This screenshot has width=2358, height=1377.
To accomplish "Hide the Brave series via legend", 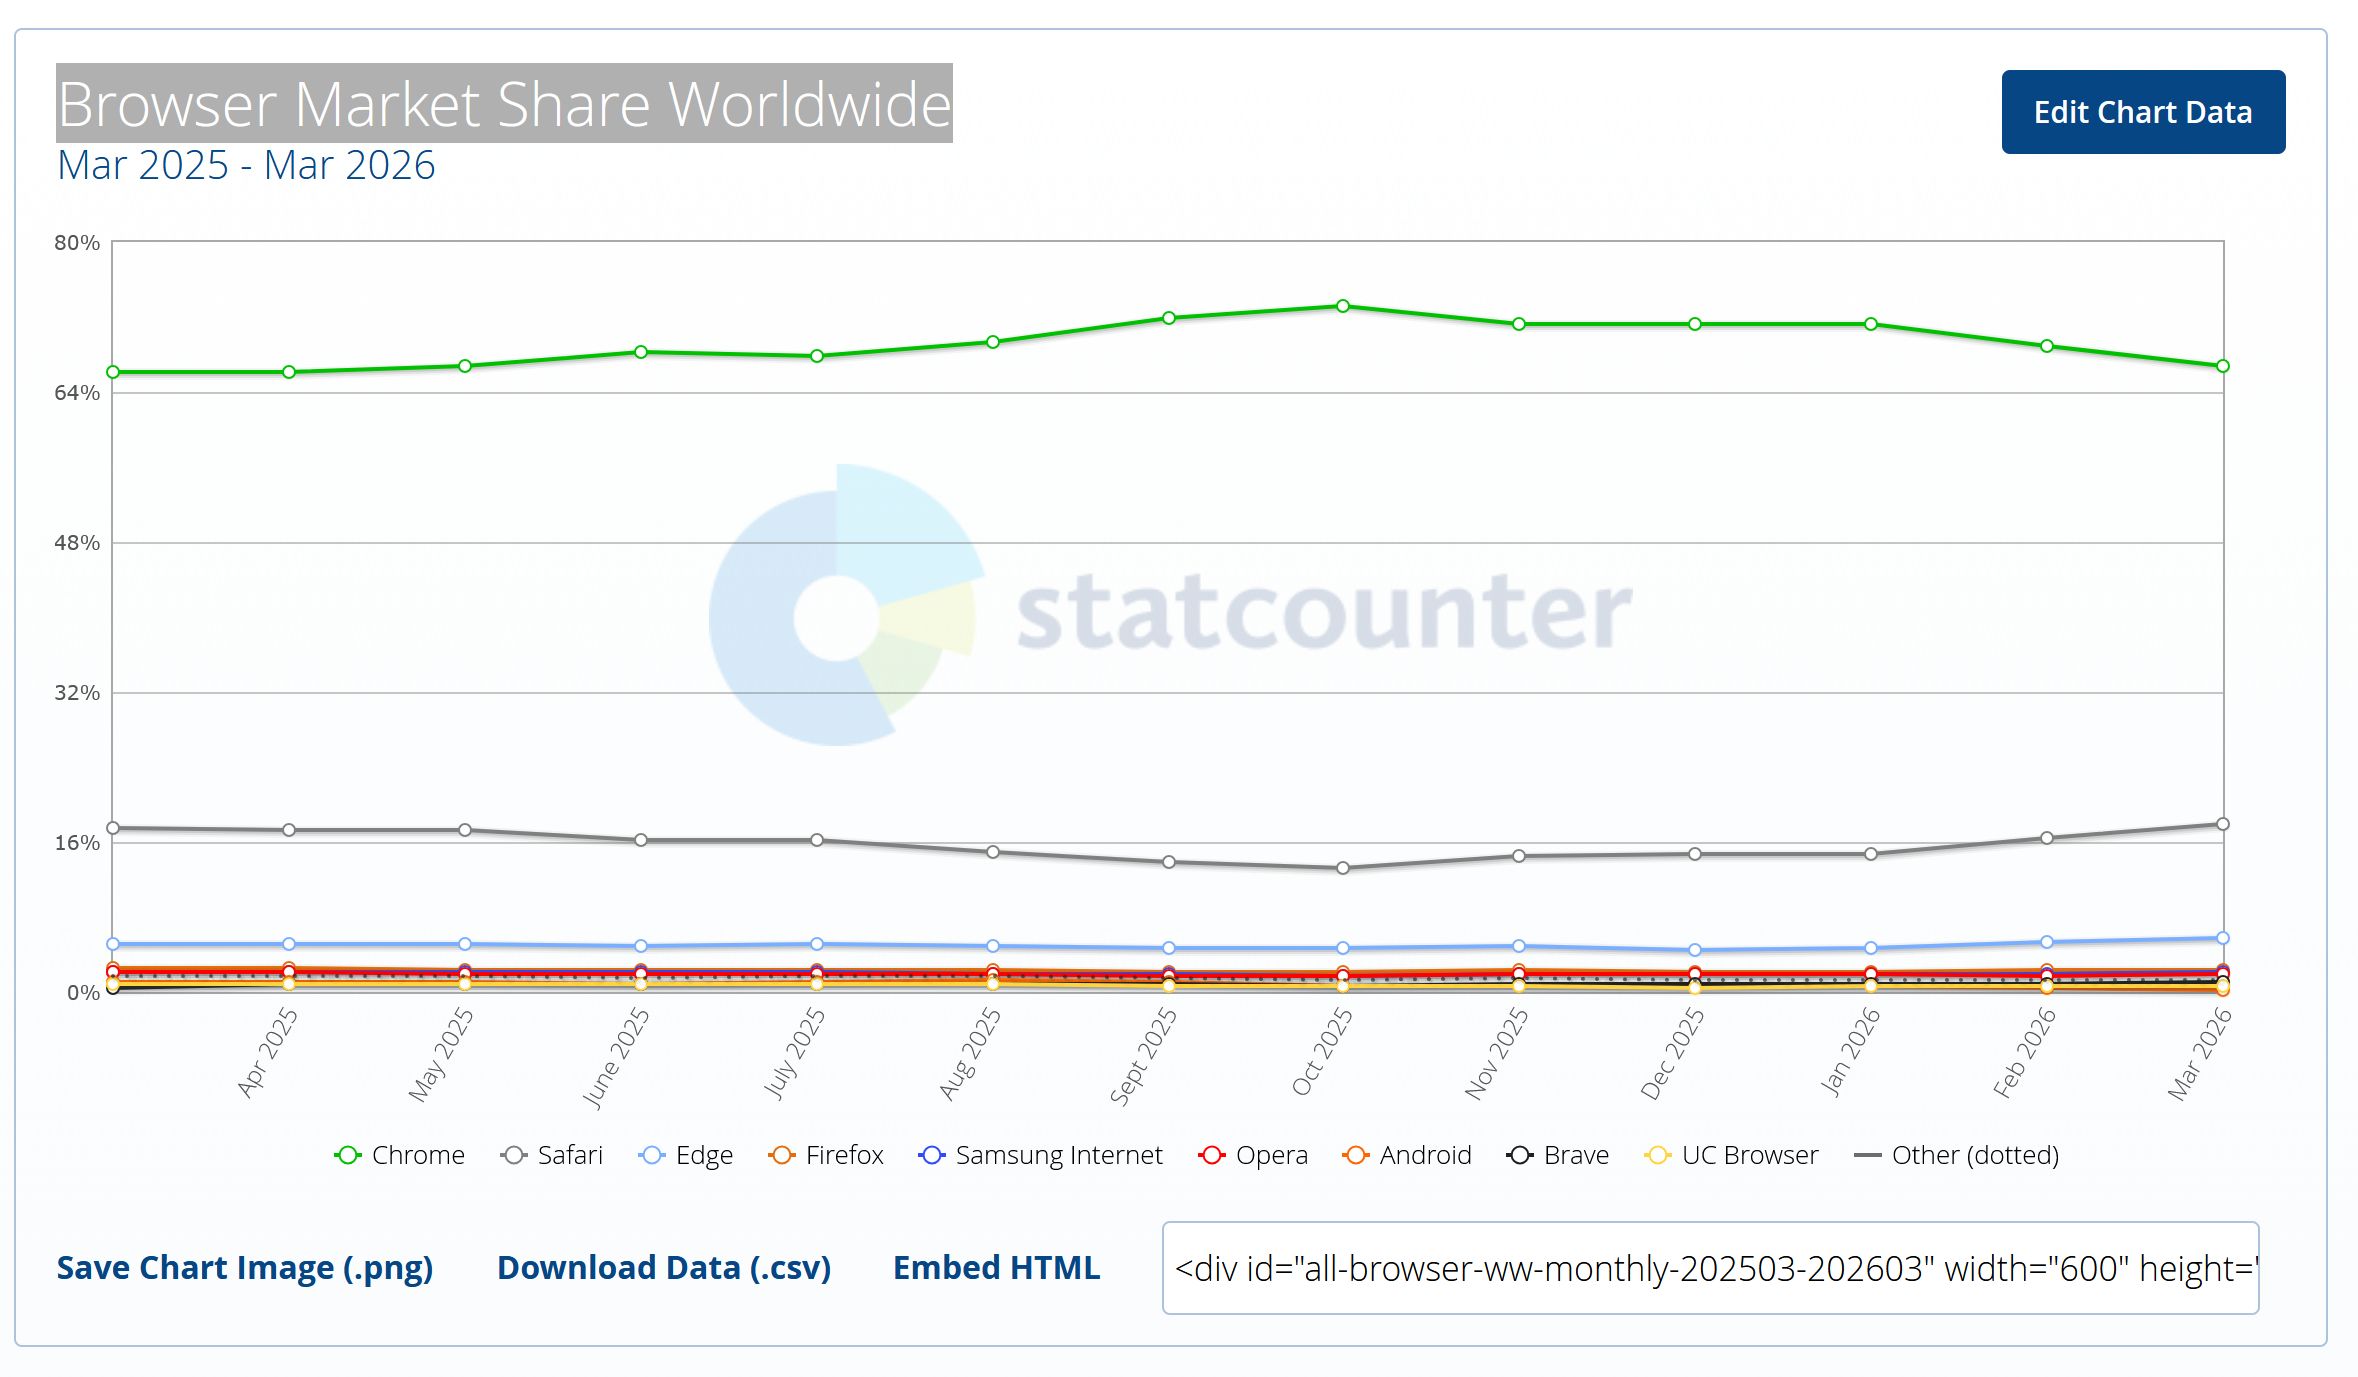I will [x=1558, y=1155].
